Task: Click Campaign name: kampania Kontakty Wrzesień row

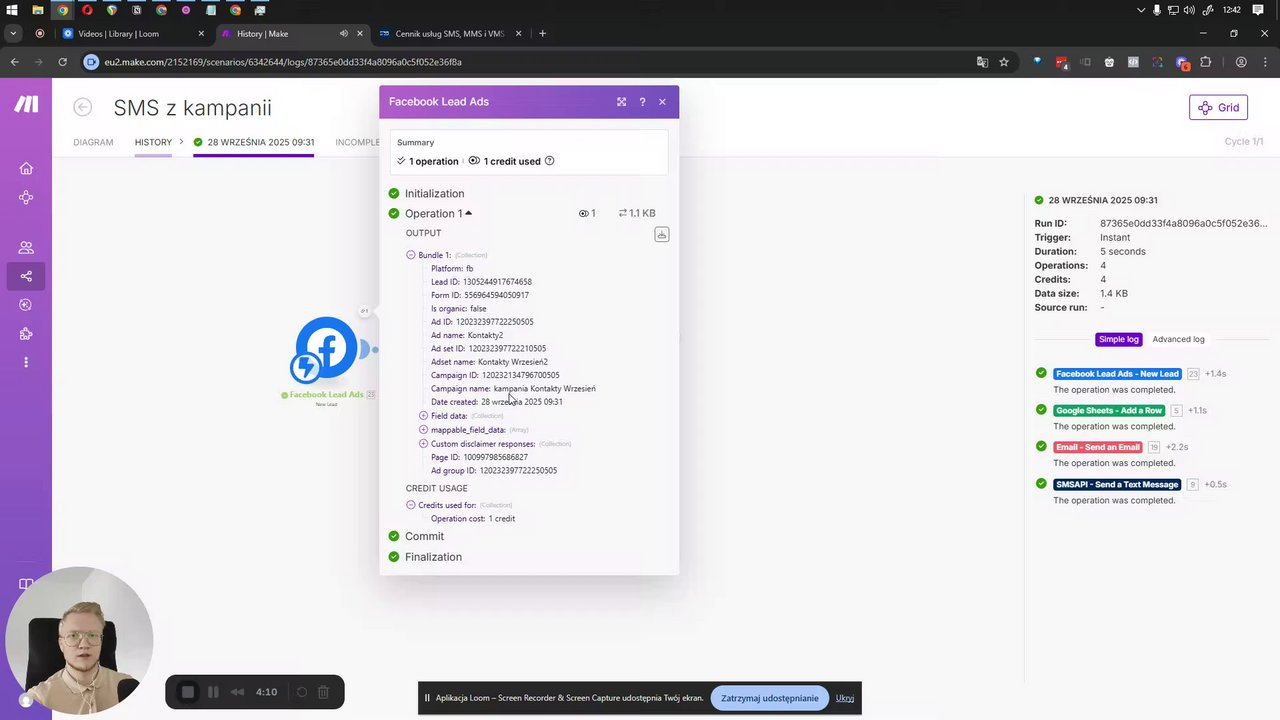Action: (x=513, y=388)
